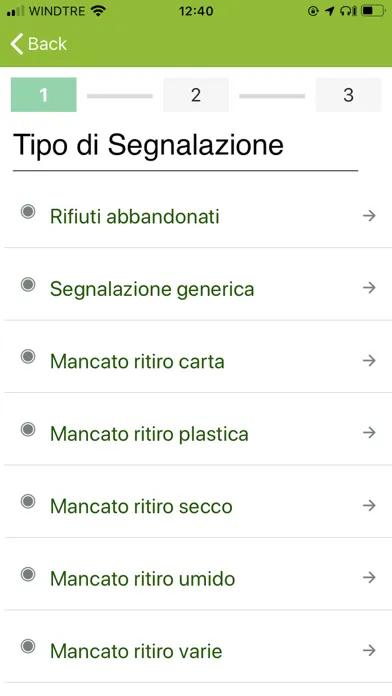Screen dimensions: 392x696
Task: Tap arrow beside Mancato ritiro umido
Action: (369, 577)
